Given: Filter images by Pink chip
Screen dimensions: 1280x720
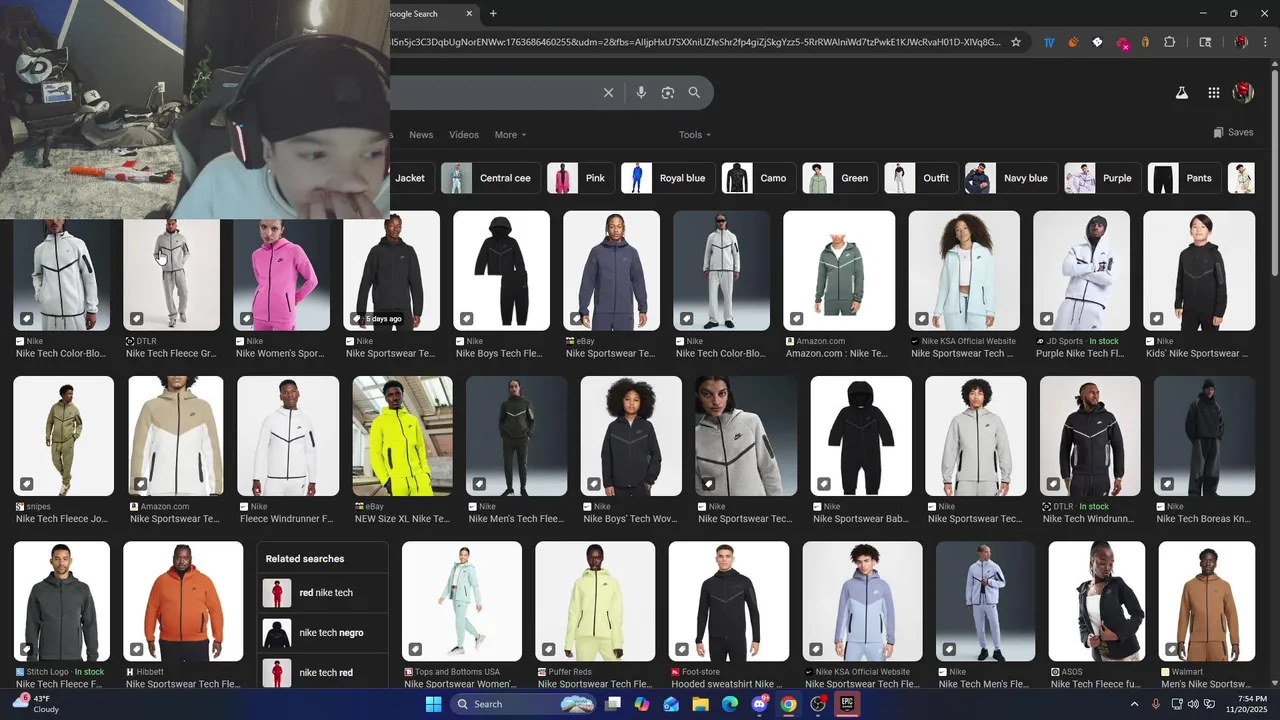Looking at the screenshot, I should coord(581,178).
